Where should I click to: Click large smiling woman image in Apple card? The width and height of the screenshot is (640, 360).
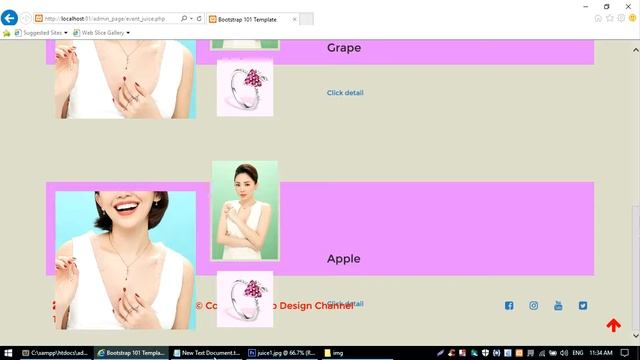tap(125, 260)
